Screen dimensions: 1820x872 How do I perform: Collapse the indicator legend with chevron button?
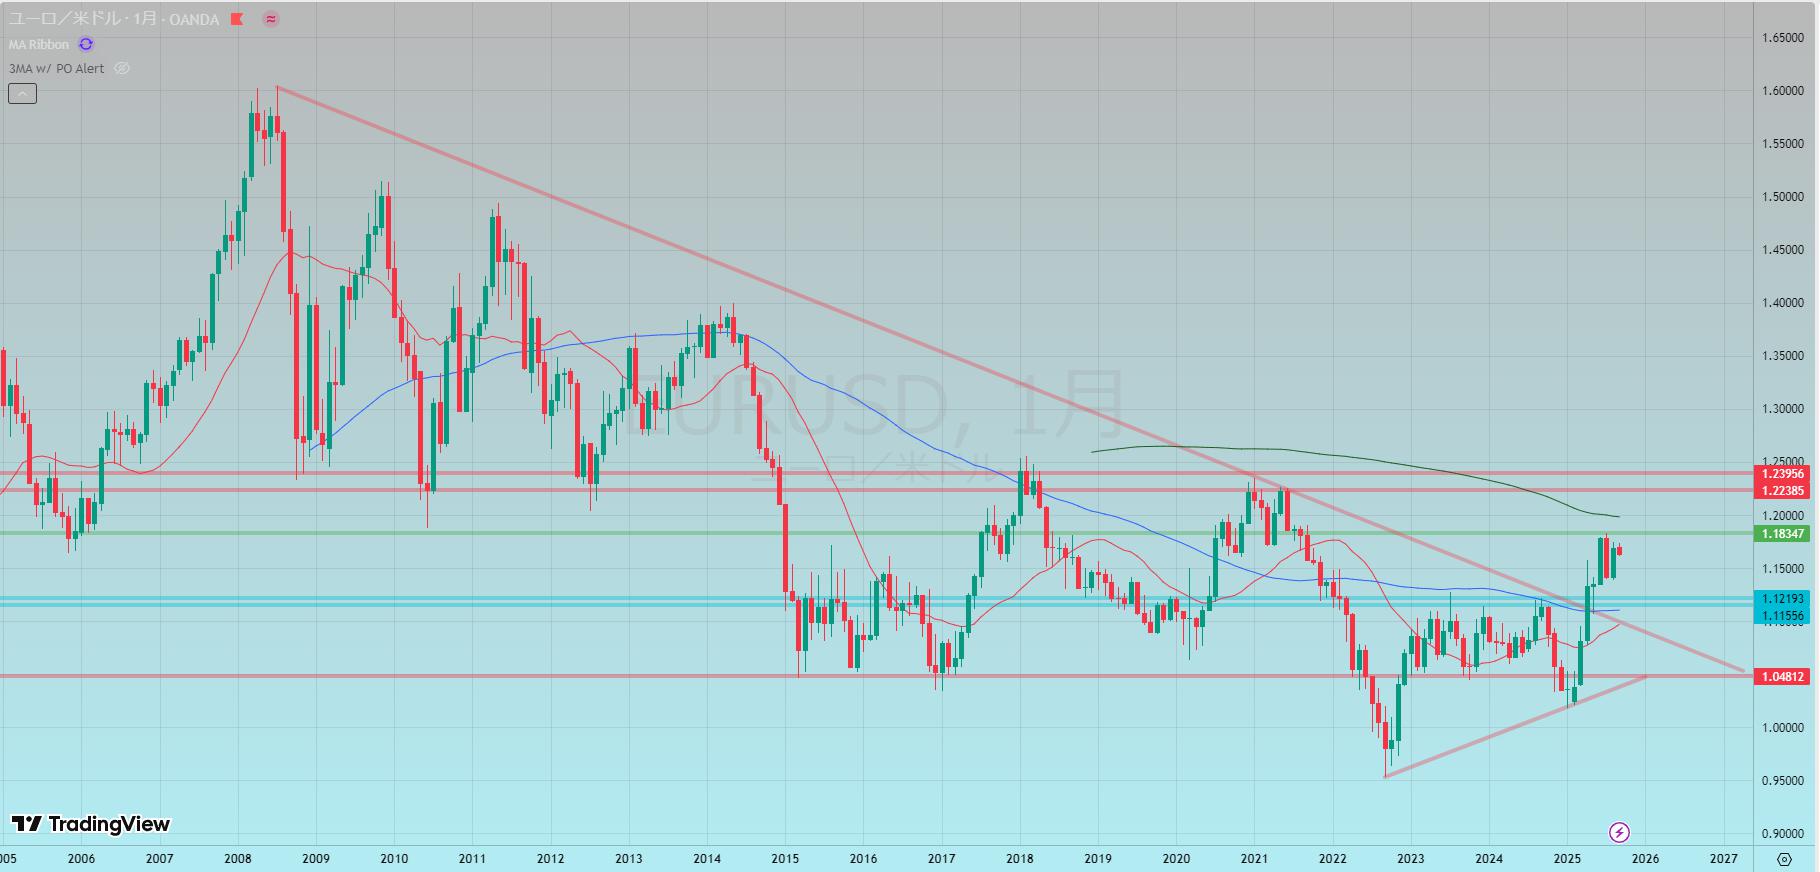tap(22, 94)
